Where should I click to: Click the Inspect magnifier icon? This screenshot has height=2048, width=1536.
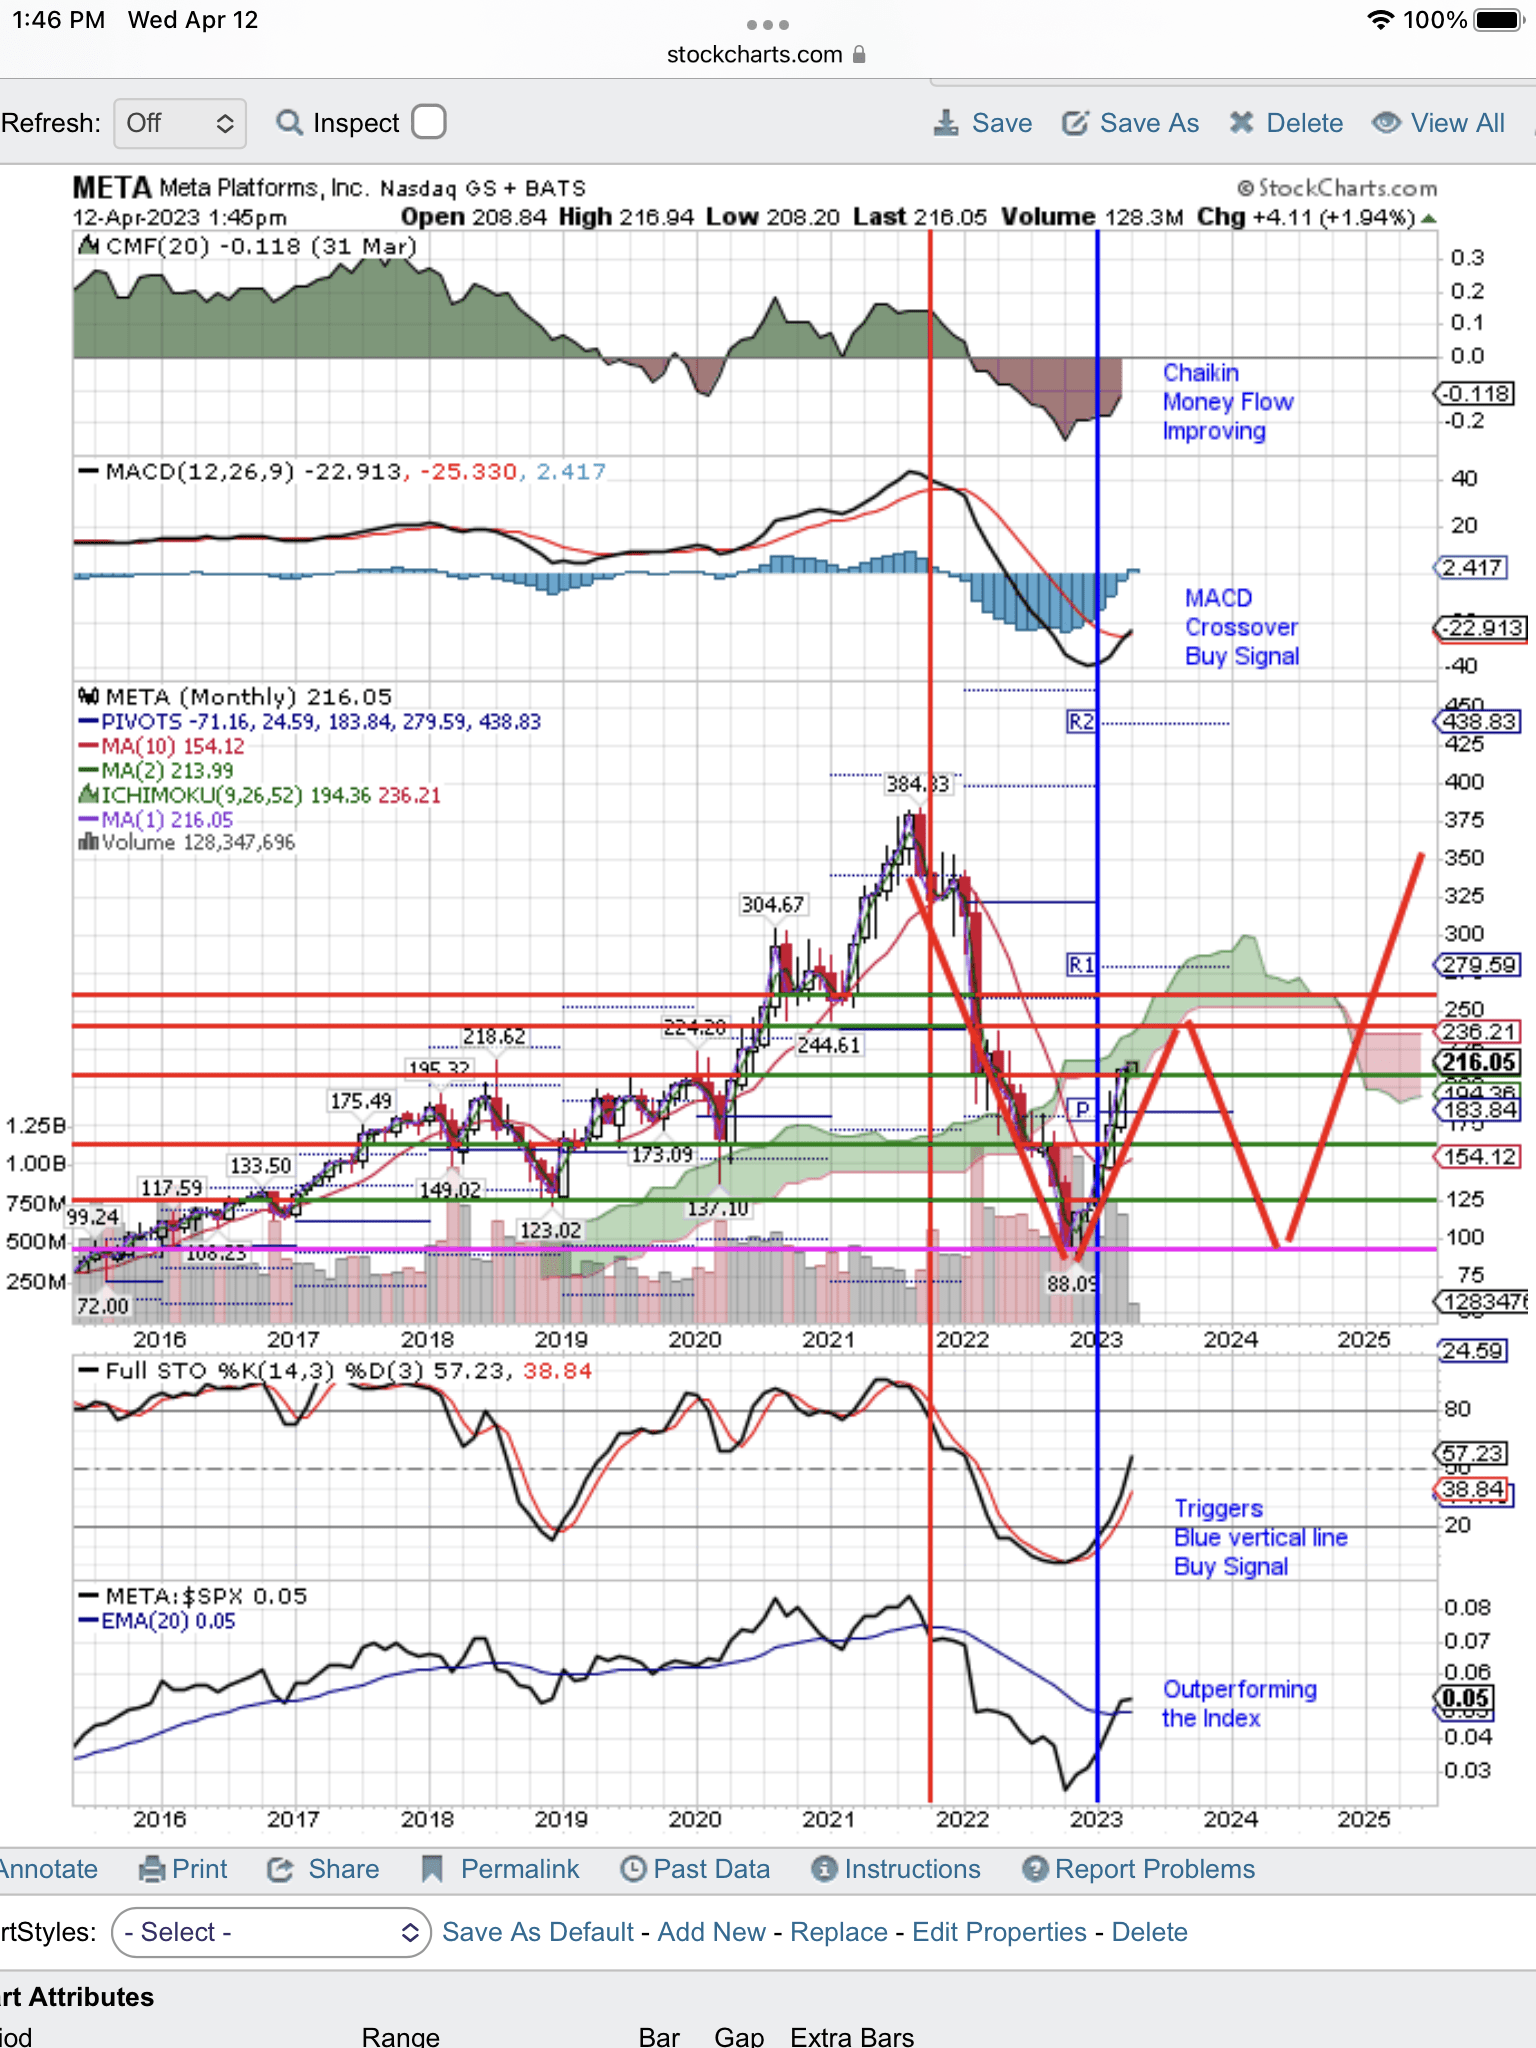tap(289, 123)
